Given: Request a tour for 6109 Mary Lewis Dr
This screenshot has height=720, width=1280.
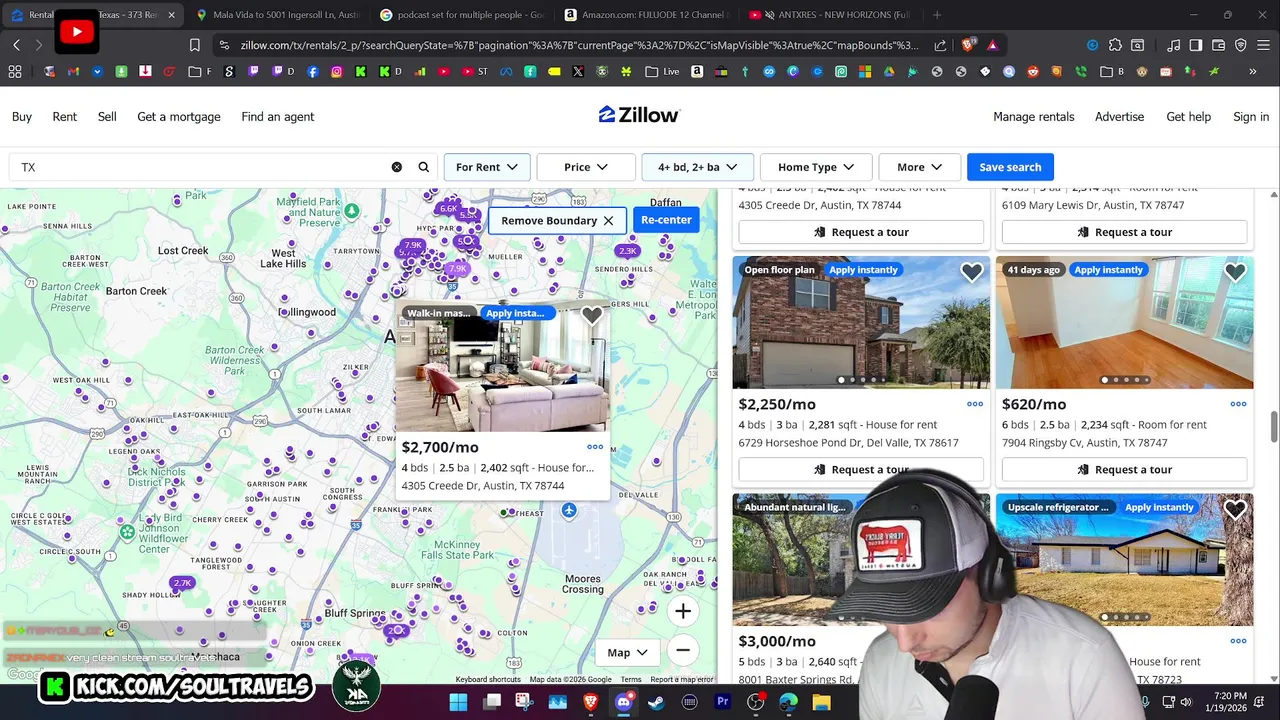Looking at the screenshot, I should pyautogui.click(x=1124, y=232).
